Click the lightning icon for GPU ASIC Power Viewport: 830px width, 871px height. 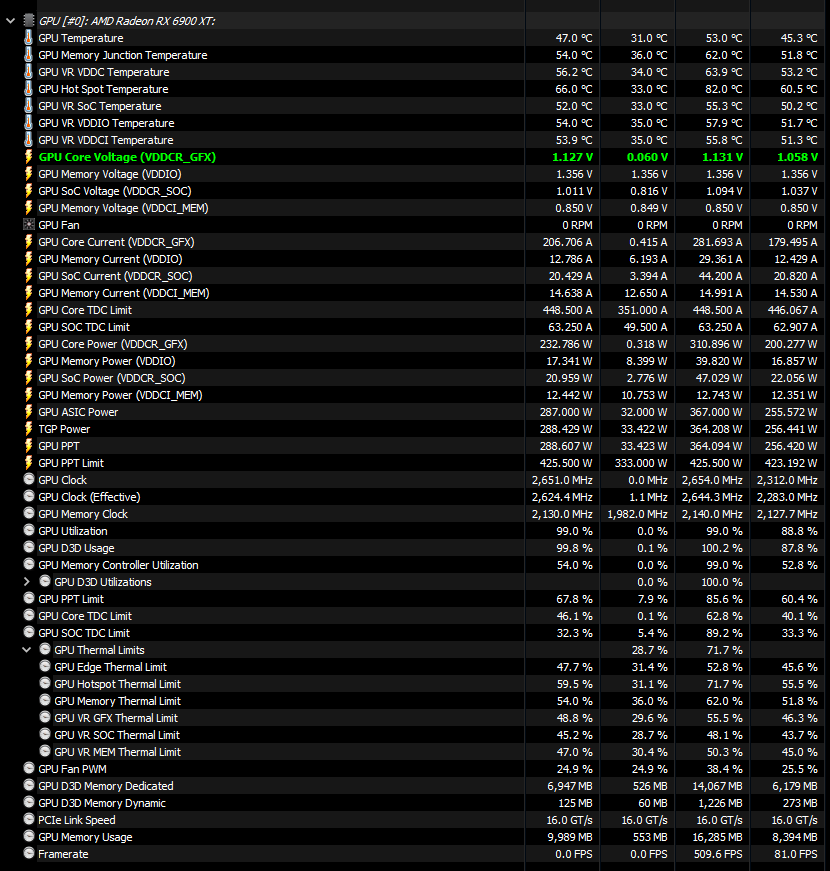(x=29, y=412)
